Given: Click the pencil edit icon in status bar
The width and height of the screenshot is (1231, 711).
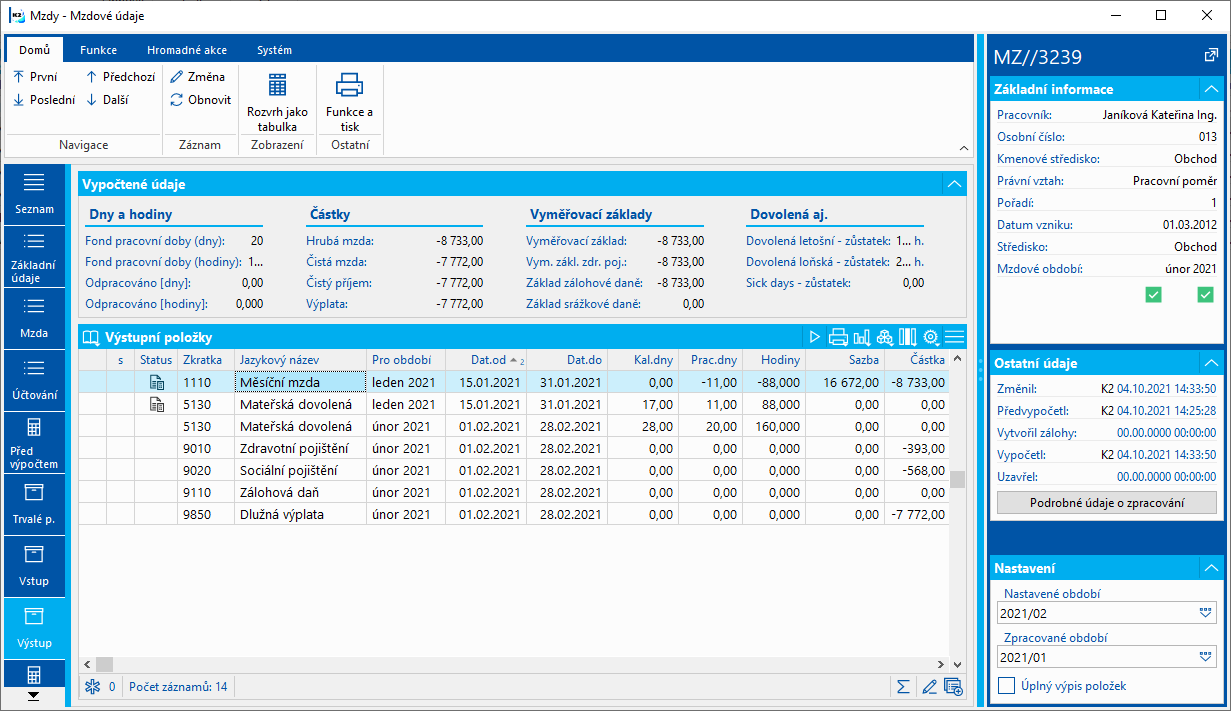Looking at the screenshot, I should (929, 687).
